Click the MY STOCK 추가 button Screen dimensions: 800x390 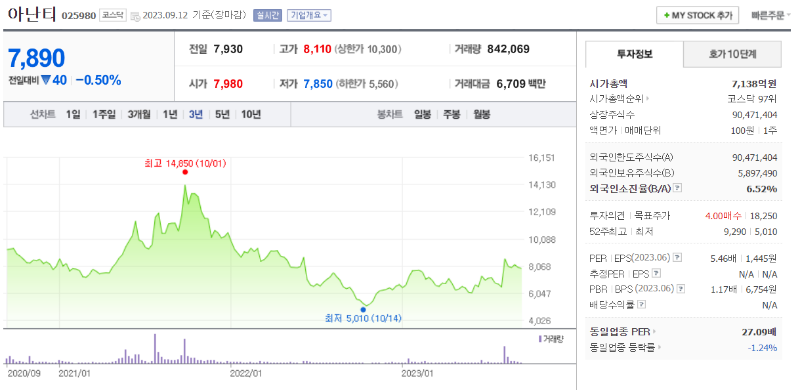click(697, 15)
